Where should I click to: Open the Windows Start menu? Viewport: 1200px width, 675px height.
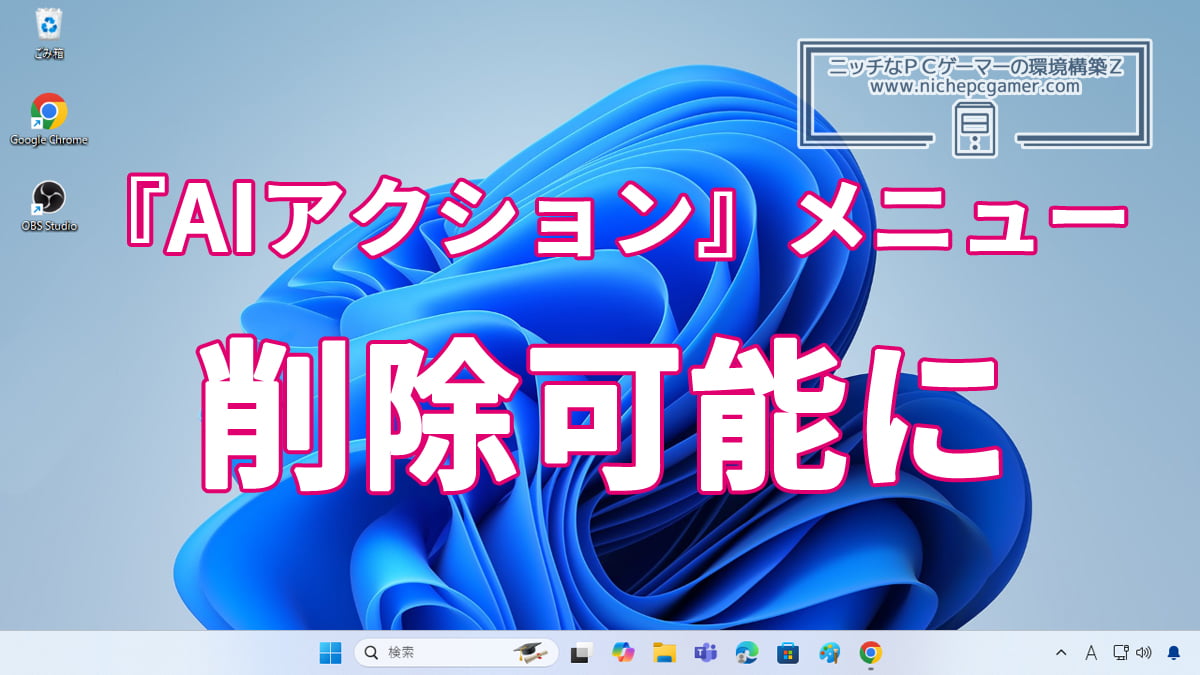click(330, 653)
